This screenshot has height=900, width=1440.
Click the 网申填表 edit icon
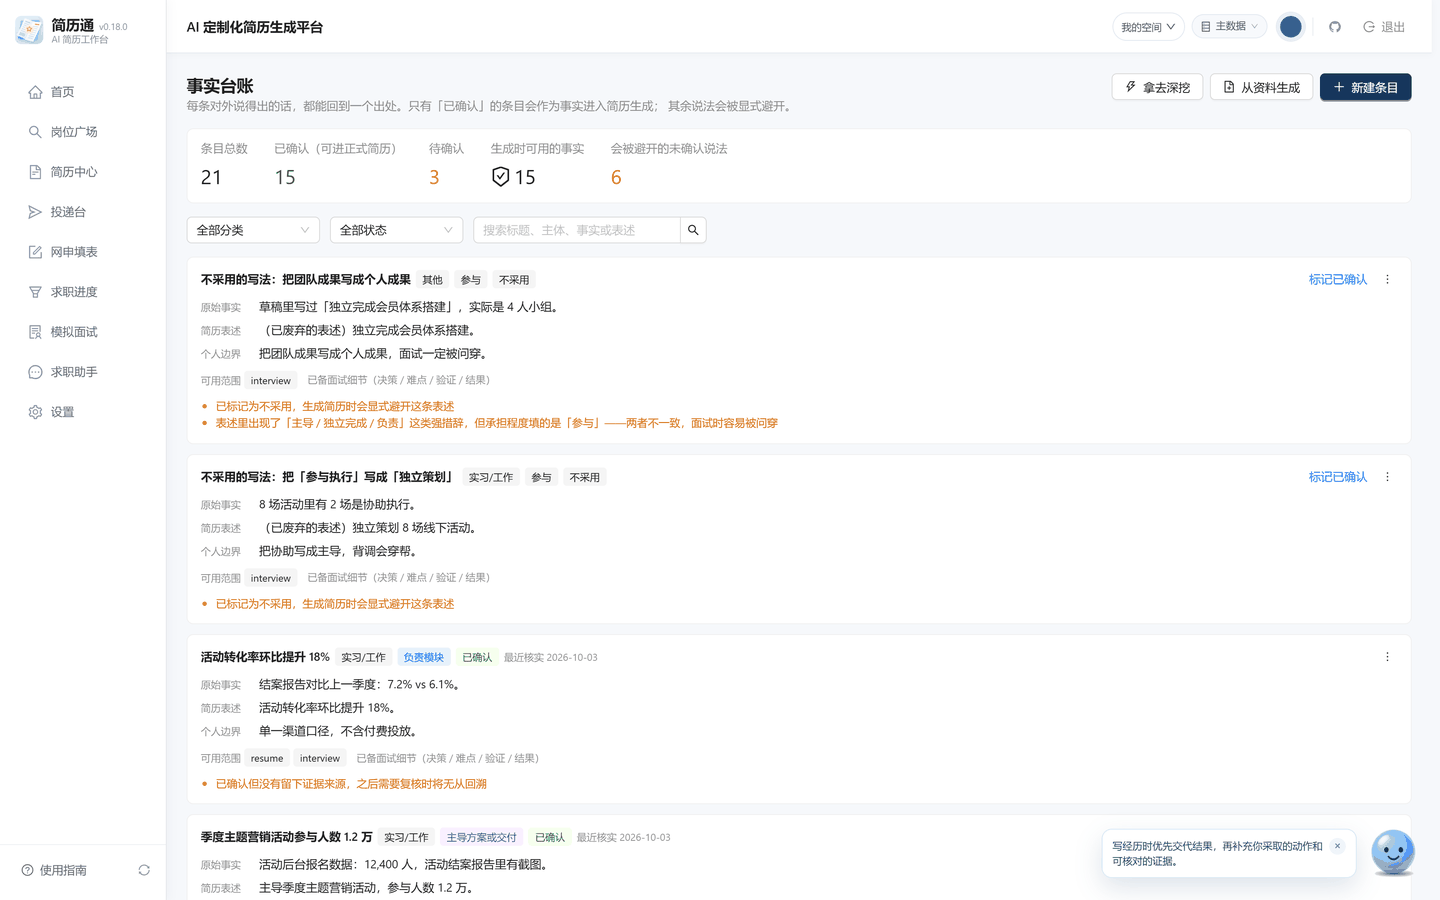pyautogui.click(x=35, y=252)
